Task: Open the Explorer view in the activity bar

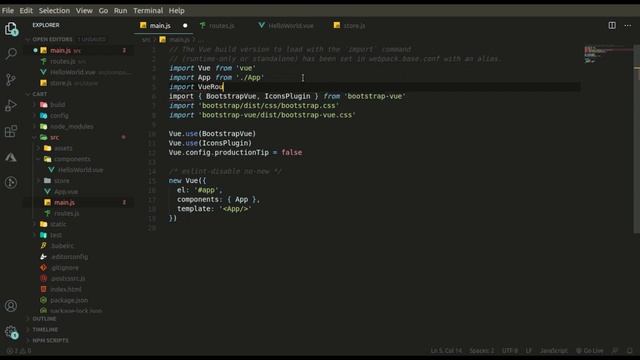Action: (11, 29)
